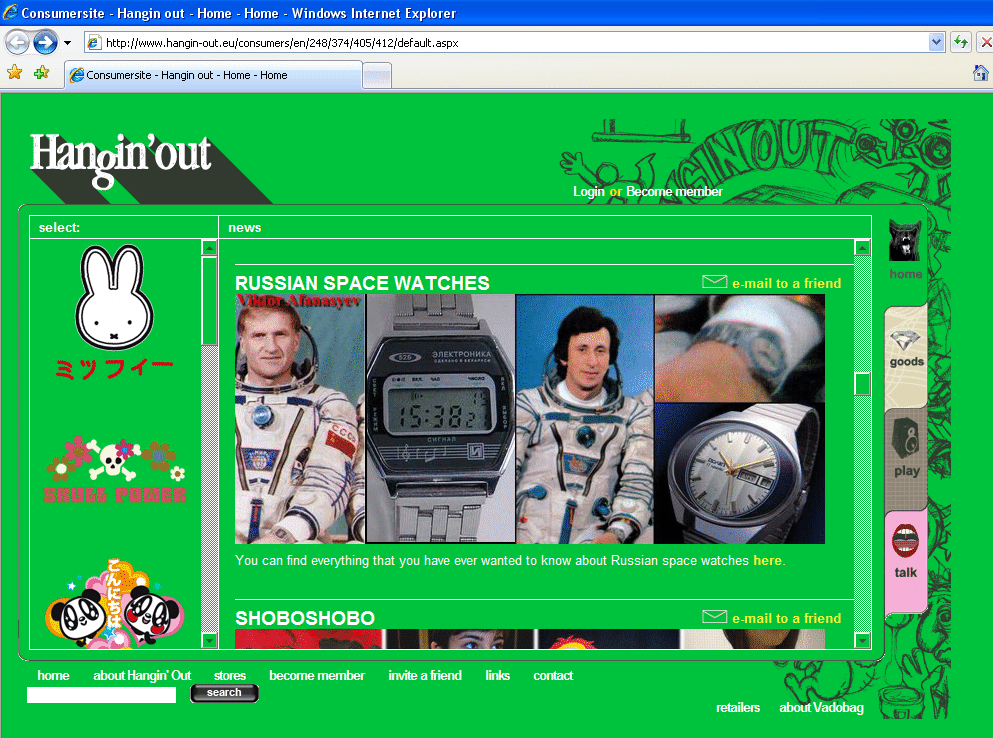Open the talk mouth tab
The image size is (993, 738).
[x=906, y=552]
